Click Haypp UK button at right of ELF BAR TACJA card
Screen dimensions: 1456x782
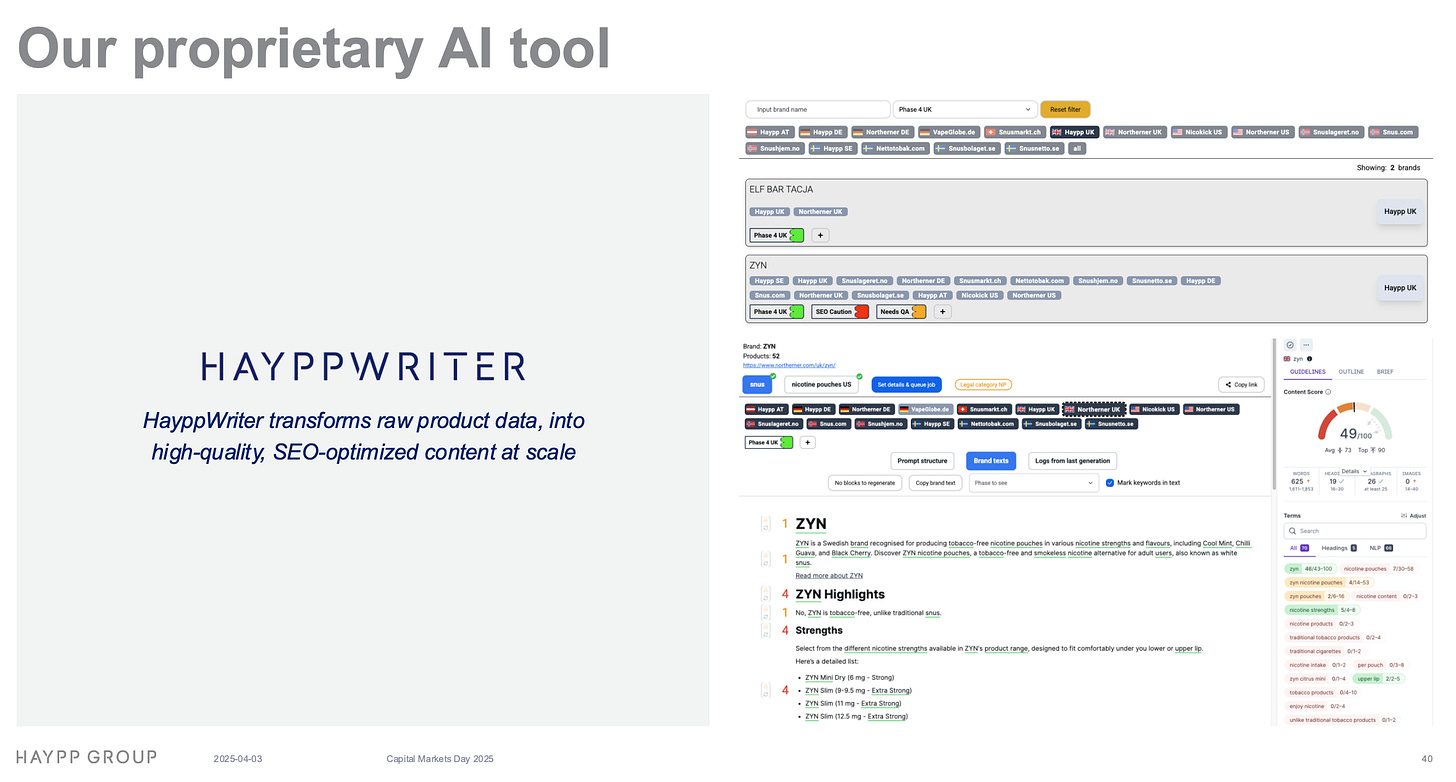[1400, 211]
